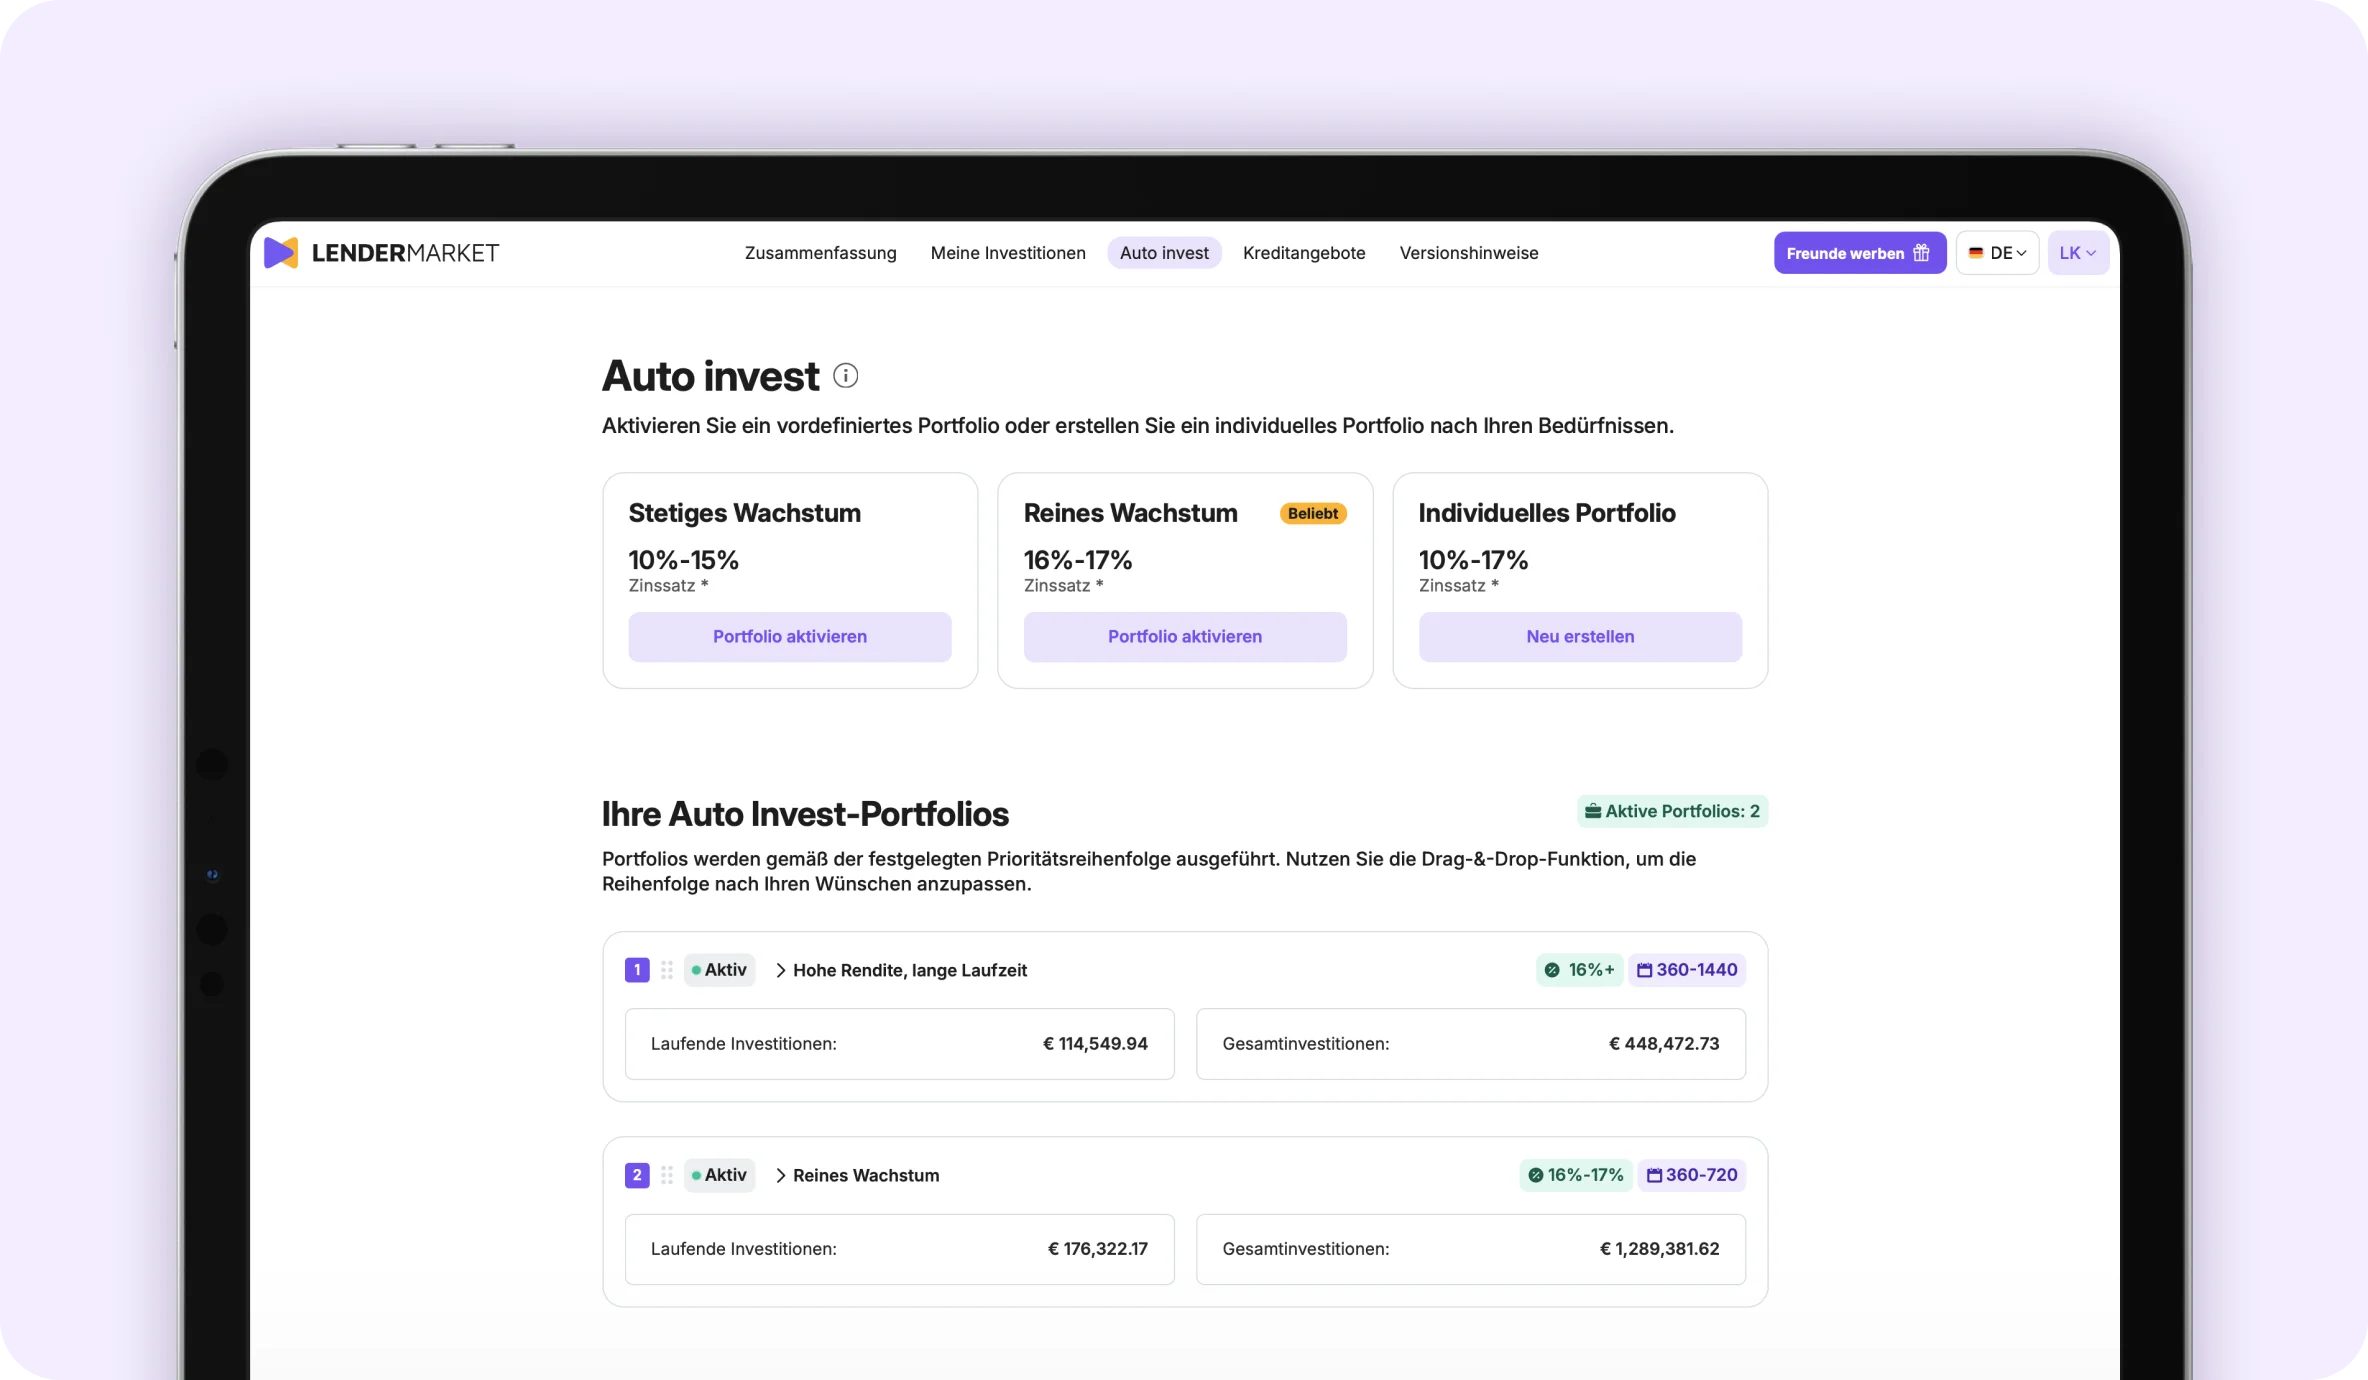Toggle Aktiv status on Reines Wachstum portfolio
This screenshot has height=1380, width=2368.
pos(719,1175)
